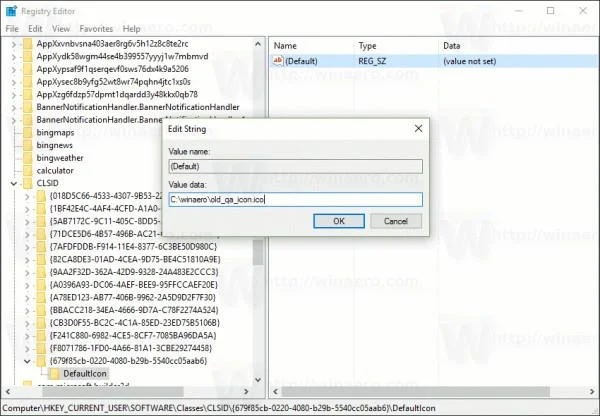This screenshot has width=600, height=416.
Task: Click tree pane horizontal scroll left arrow
Action: click(x=8, y=392)
